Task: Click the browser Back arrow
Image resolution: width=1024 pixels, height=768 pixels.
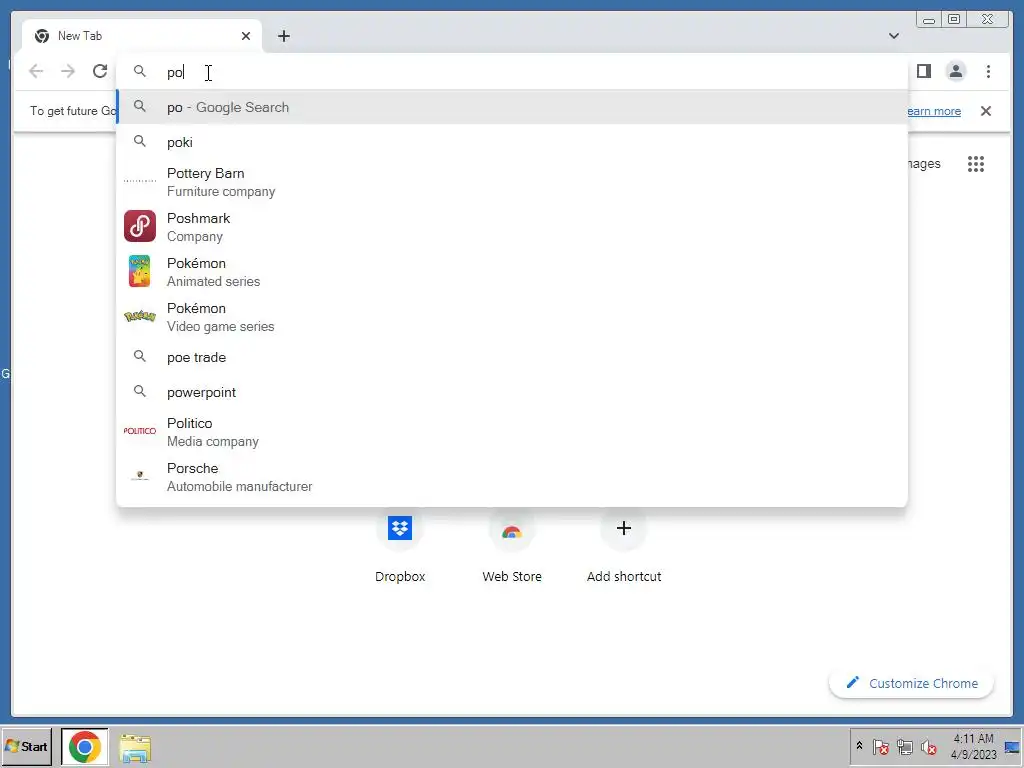Action: coord(36,71)
